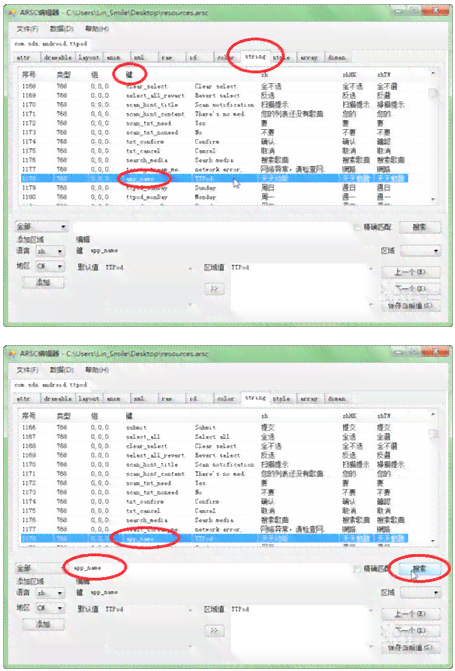Select row 1180 ttpod_monday
Image resolution: width=455 pixels, height=671 pixels.
click(x=213, y=197)
